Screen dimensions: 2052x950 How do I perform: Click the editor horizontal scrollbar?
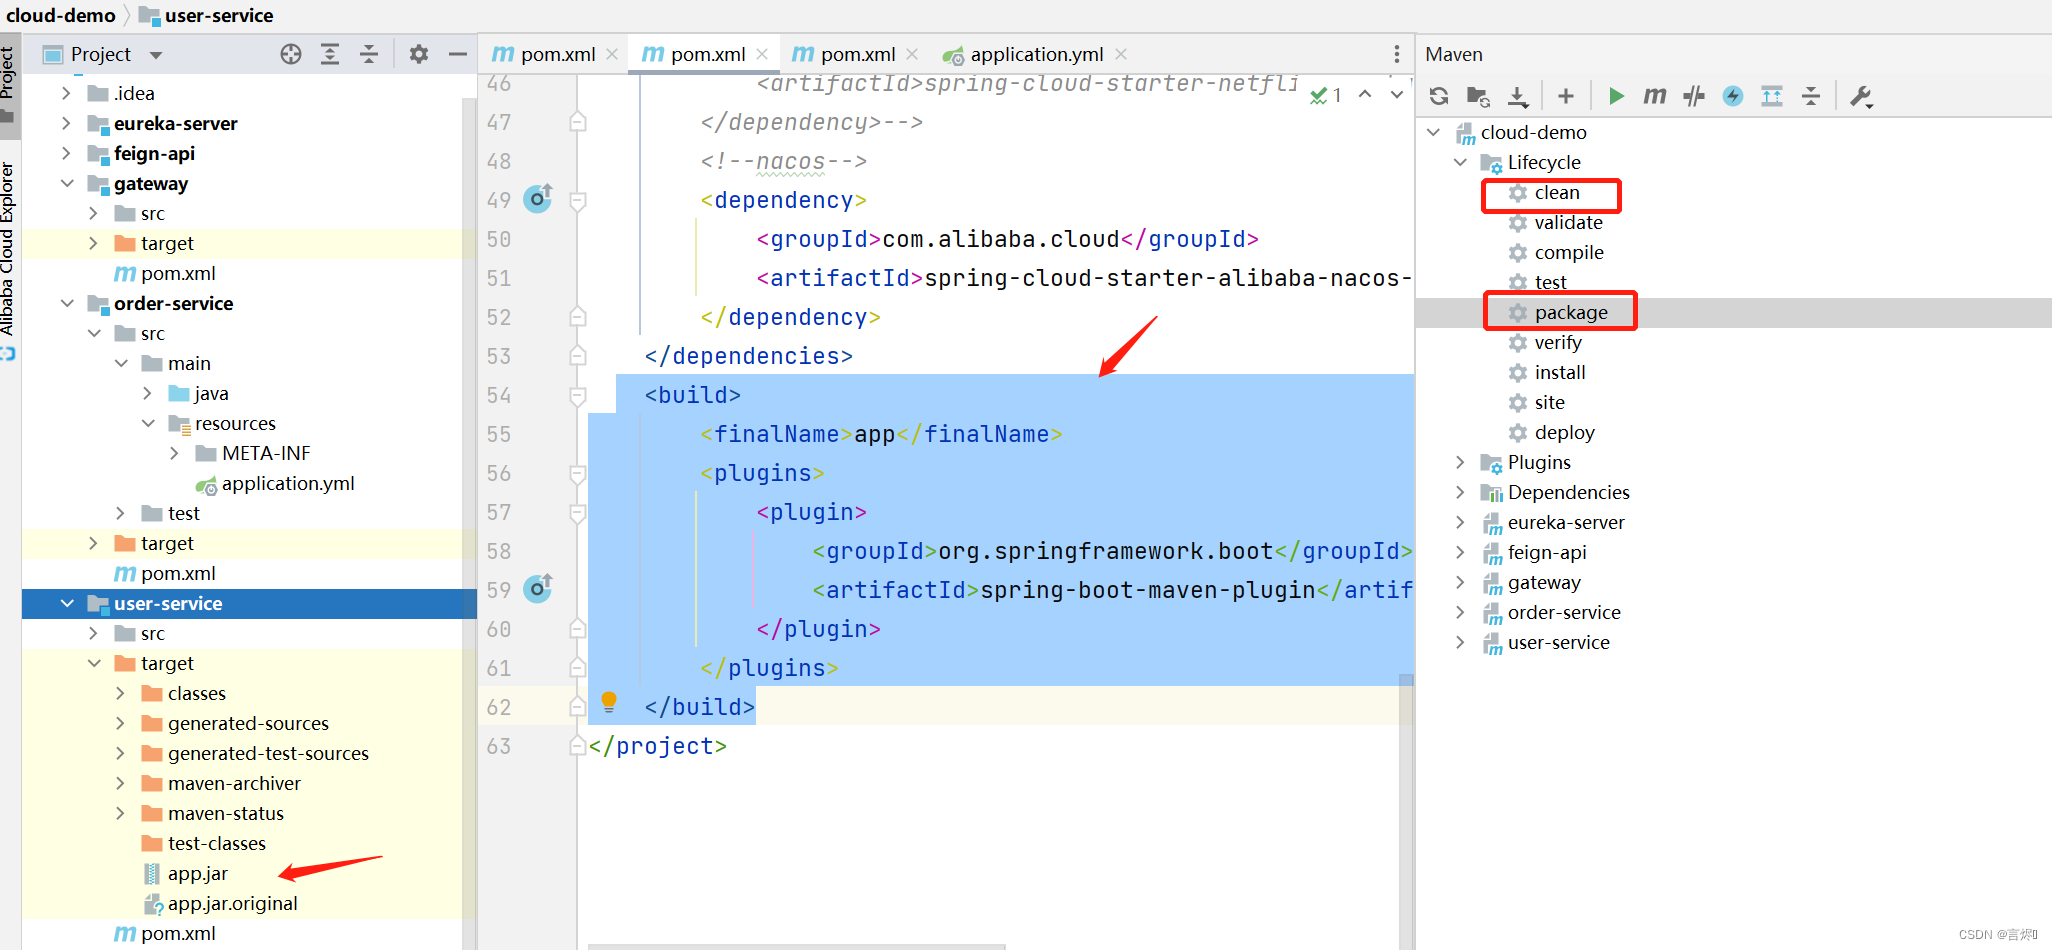796,946
